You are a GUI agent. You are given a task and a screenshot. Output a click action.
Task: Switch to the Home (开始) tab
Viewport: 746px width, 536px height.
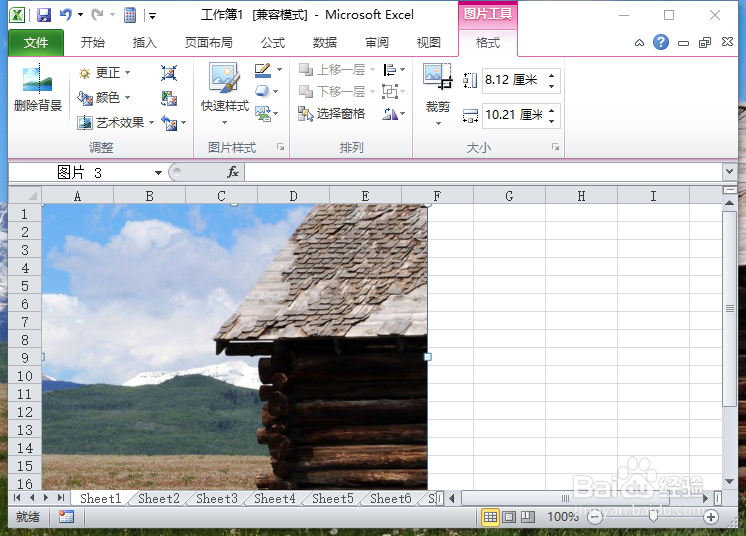(93, 42)
